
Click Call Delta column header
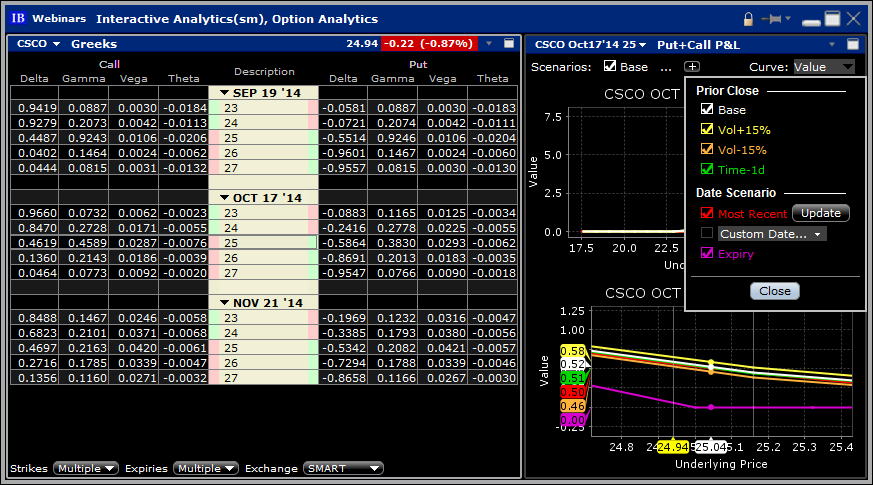35,79
